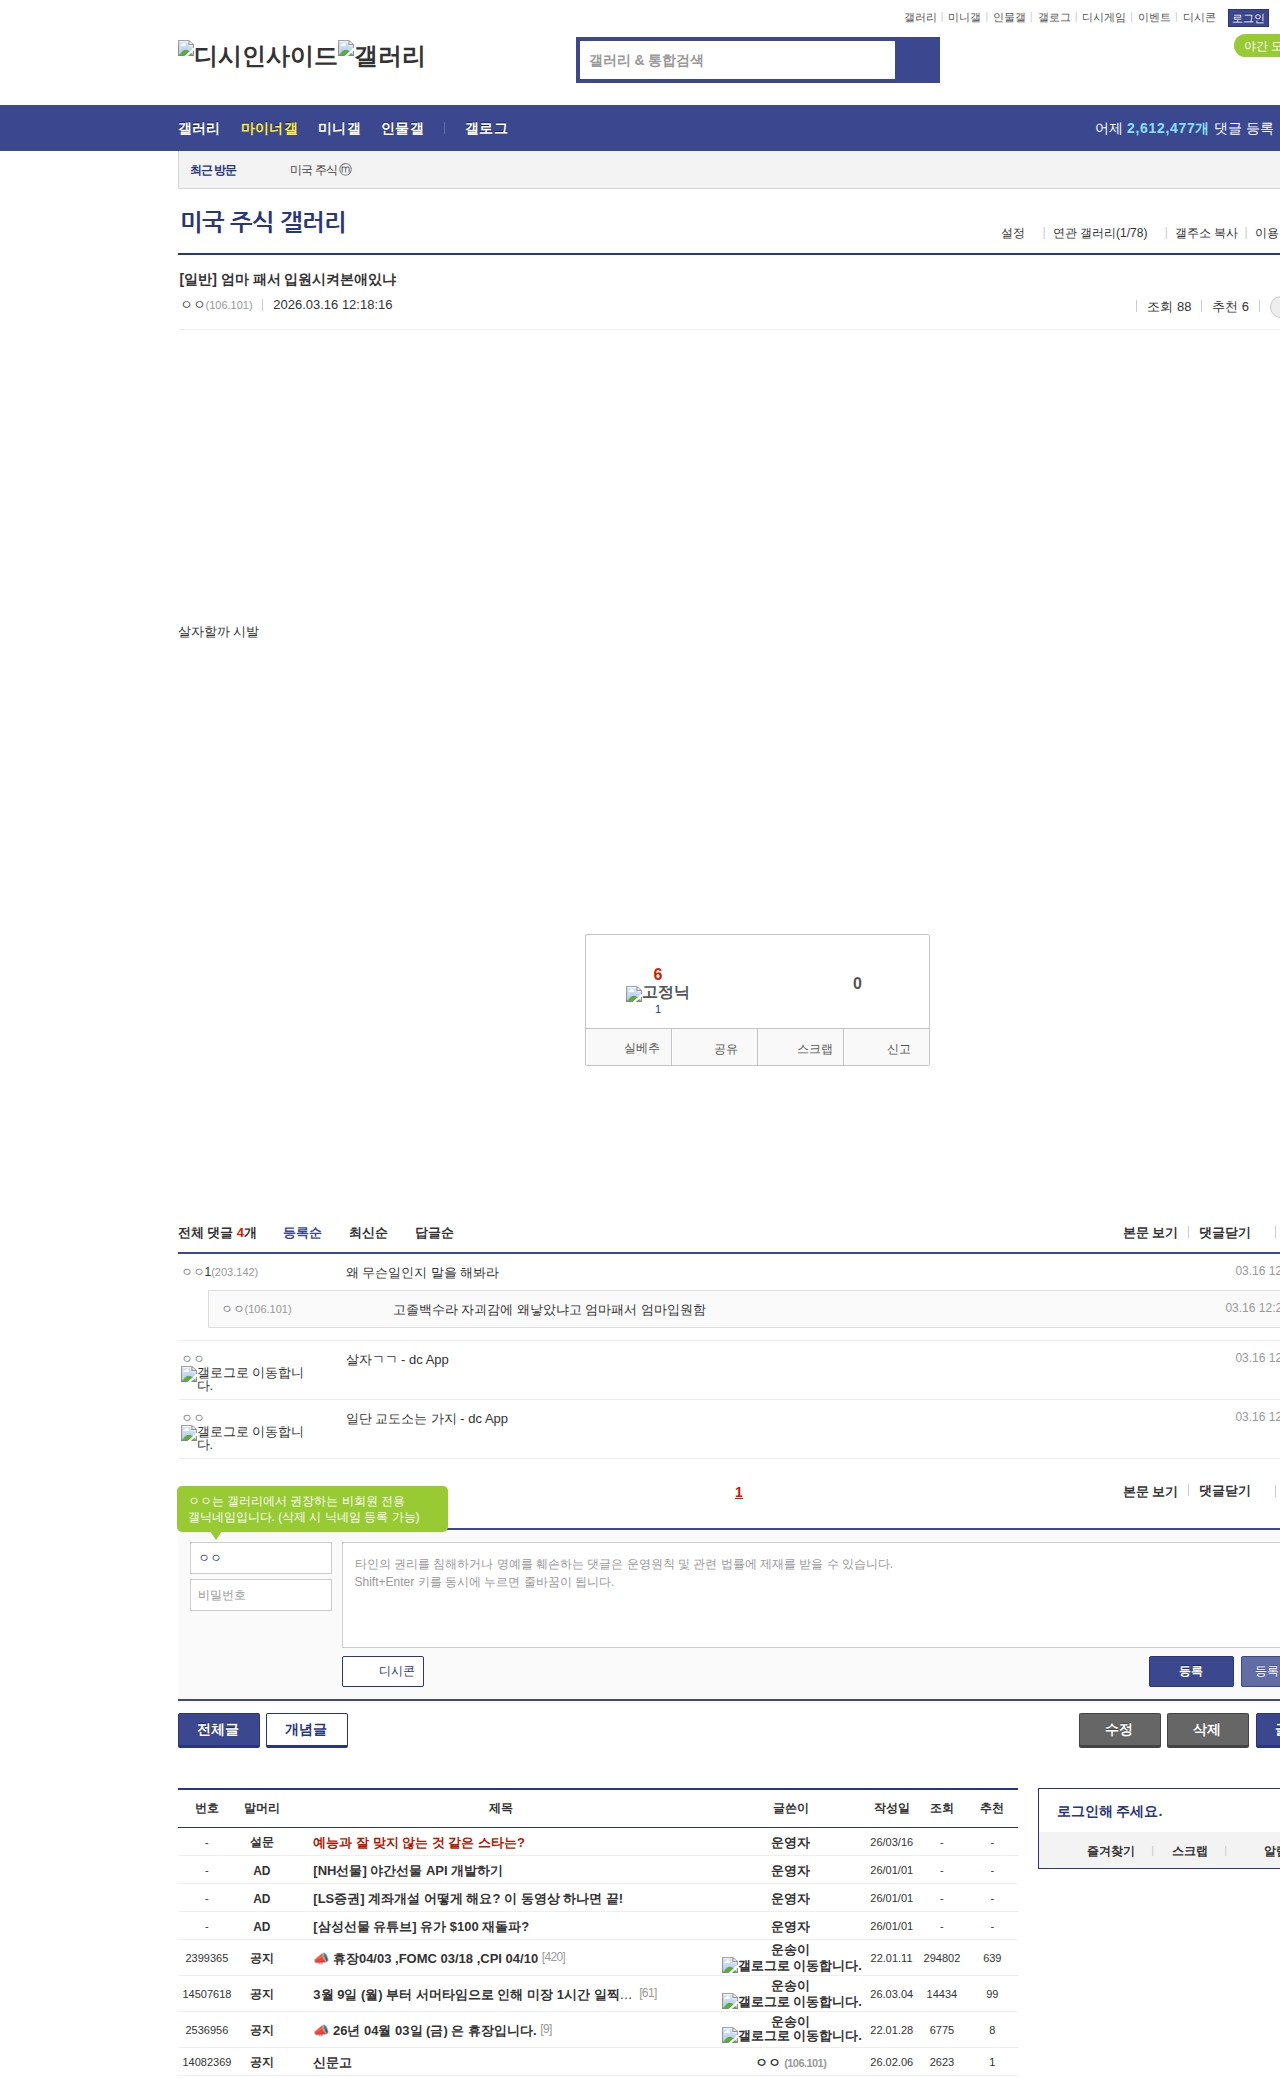Click the DCInside logo image
The height and width of the screenshot is (2078, 1280).
point(257,55)
